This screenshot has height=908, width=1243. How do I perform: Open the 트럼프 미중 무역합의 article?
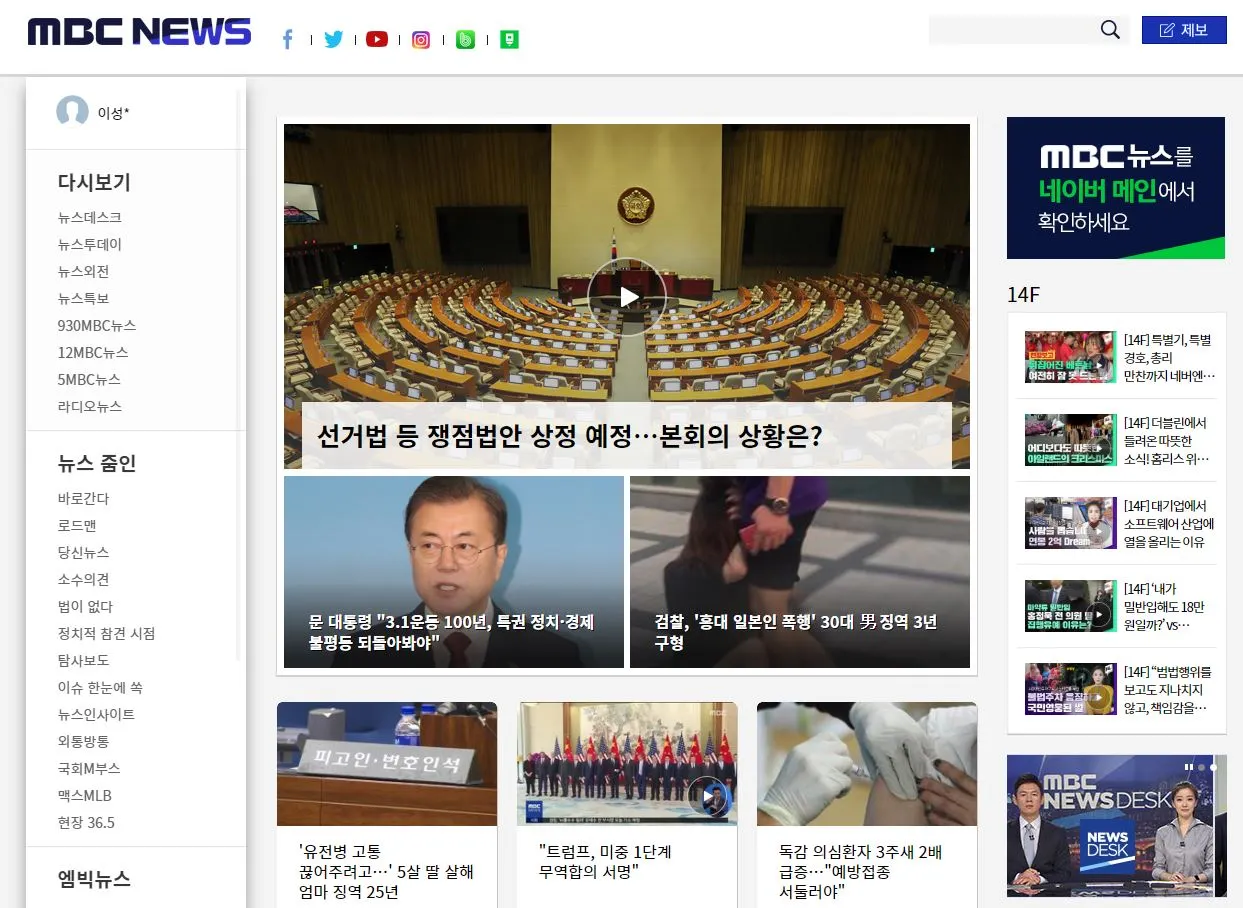tap(627, 764)
